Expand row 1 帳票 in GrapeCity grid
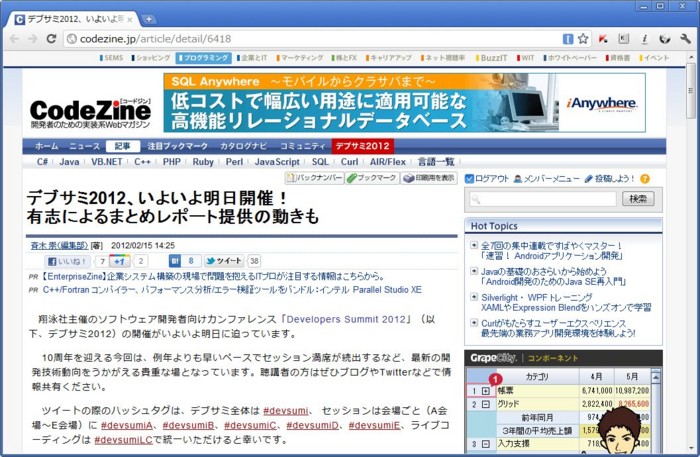The image size is (700, 457). [x=486, y=391]
